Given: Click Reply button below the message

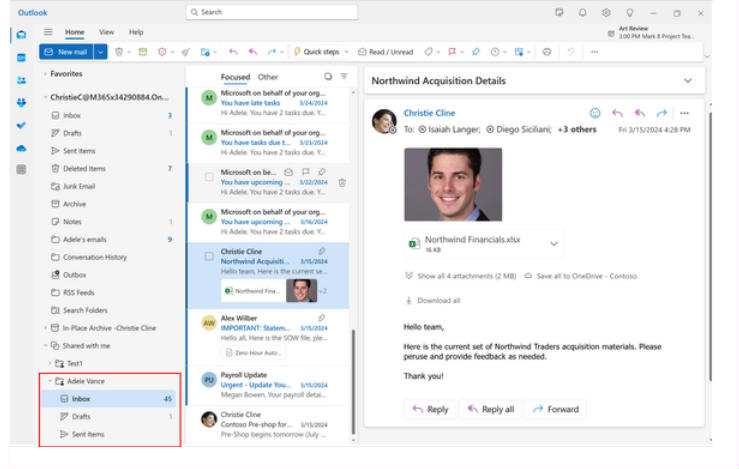Looking at the screenshot, I should [x=430, y=409].
